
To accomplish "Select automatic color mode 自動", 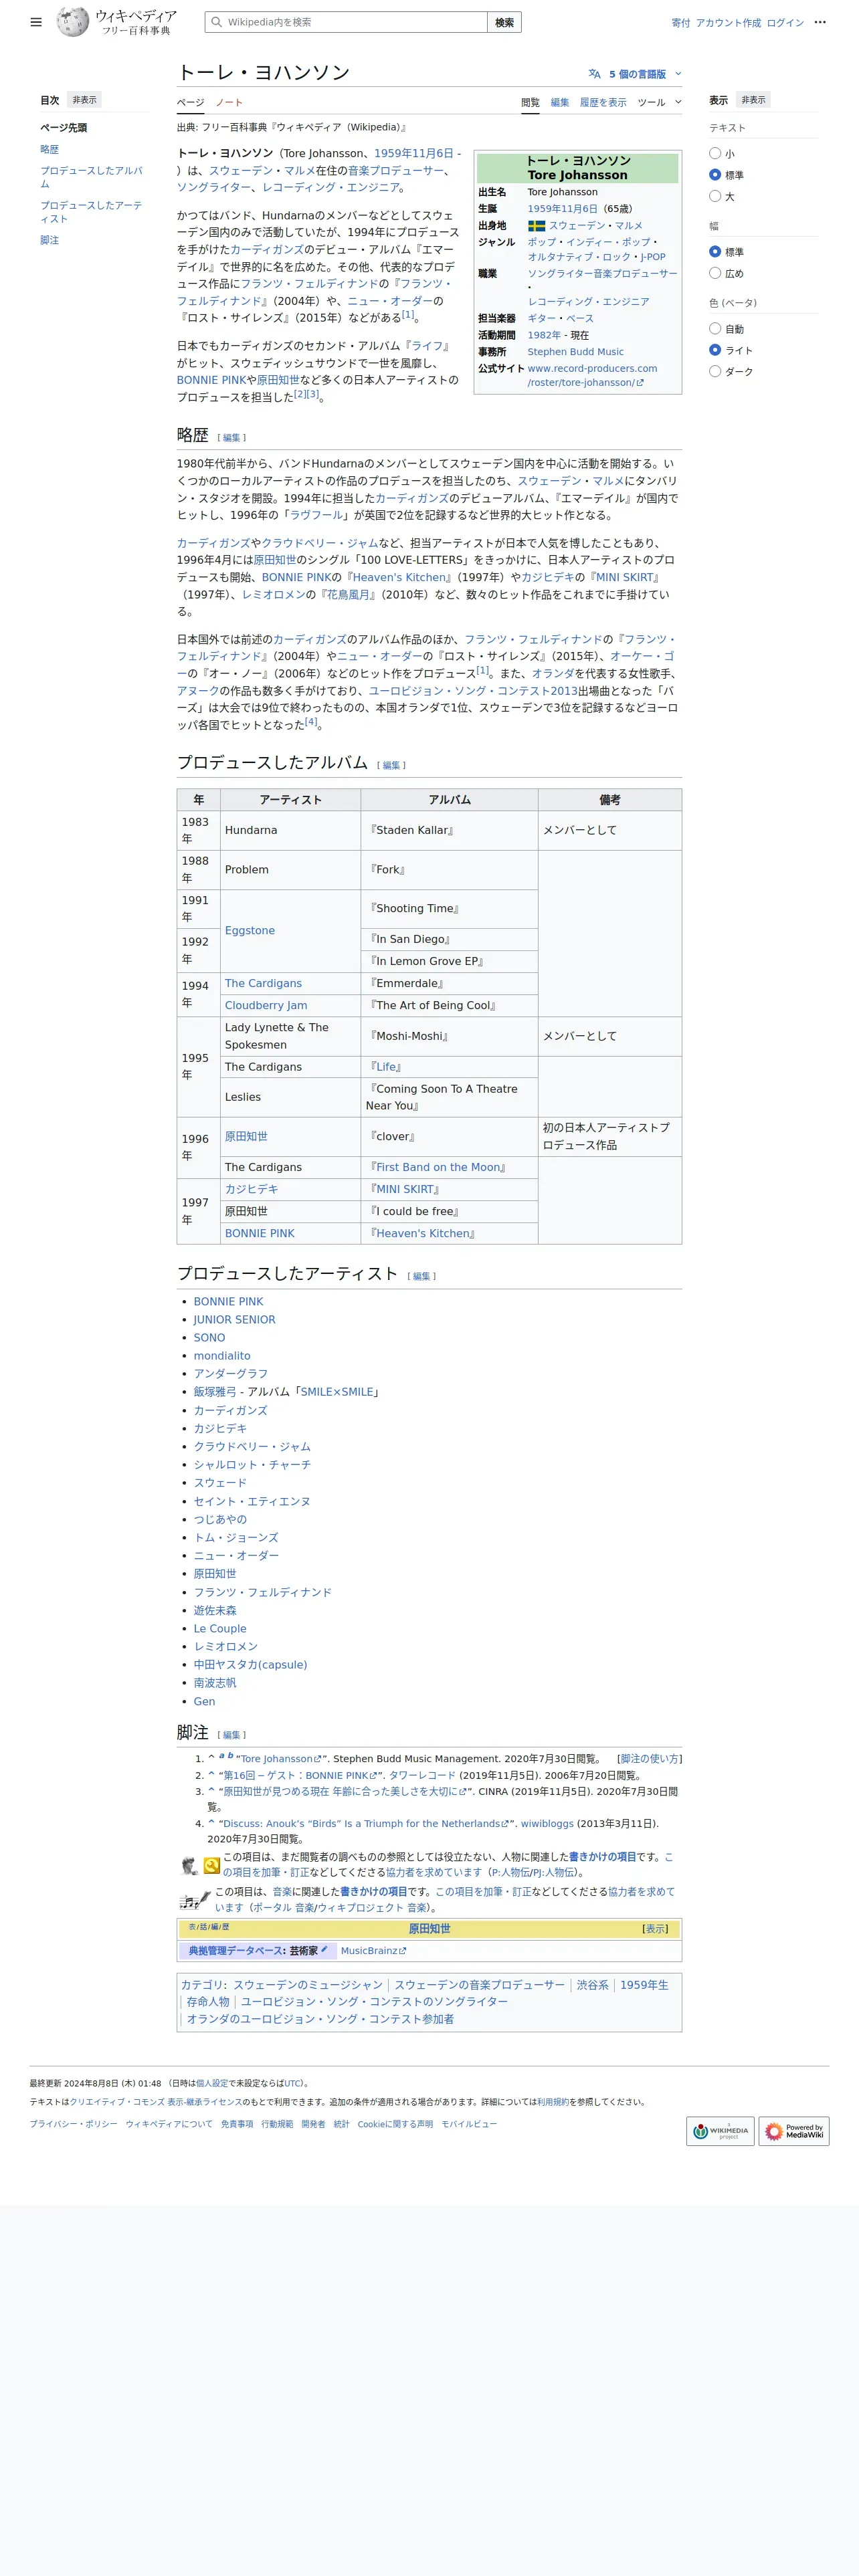I will tap(715, 328).
